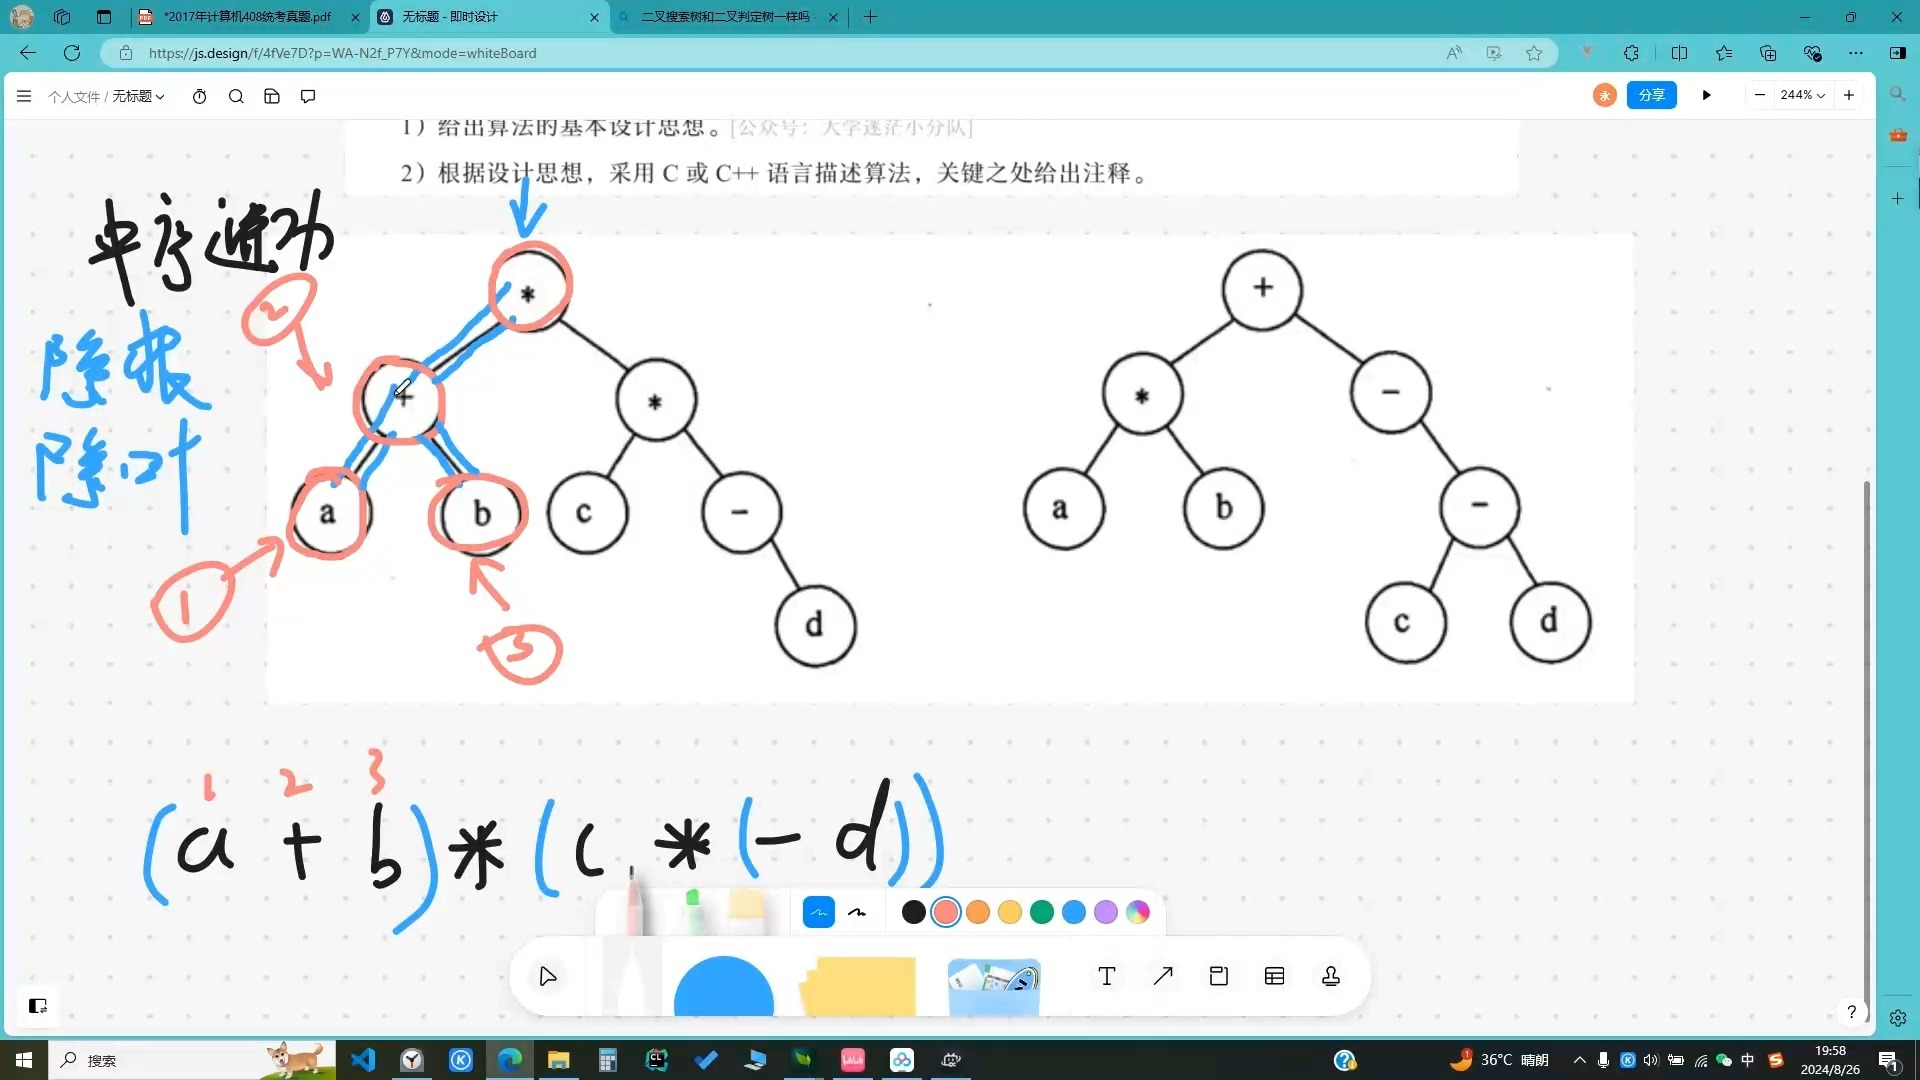This screenshot has width=1920, height=1080.
Task: Pick the green pen color swatch
Action: (1041, 912)
